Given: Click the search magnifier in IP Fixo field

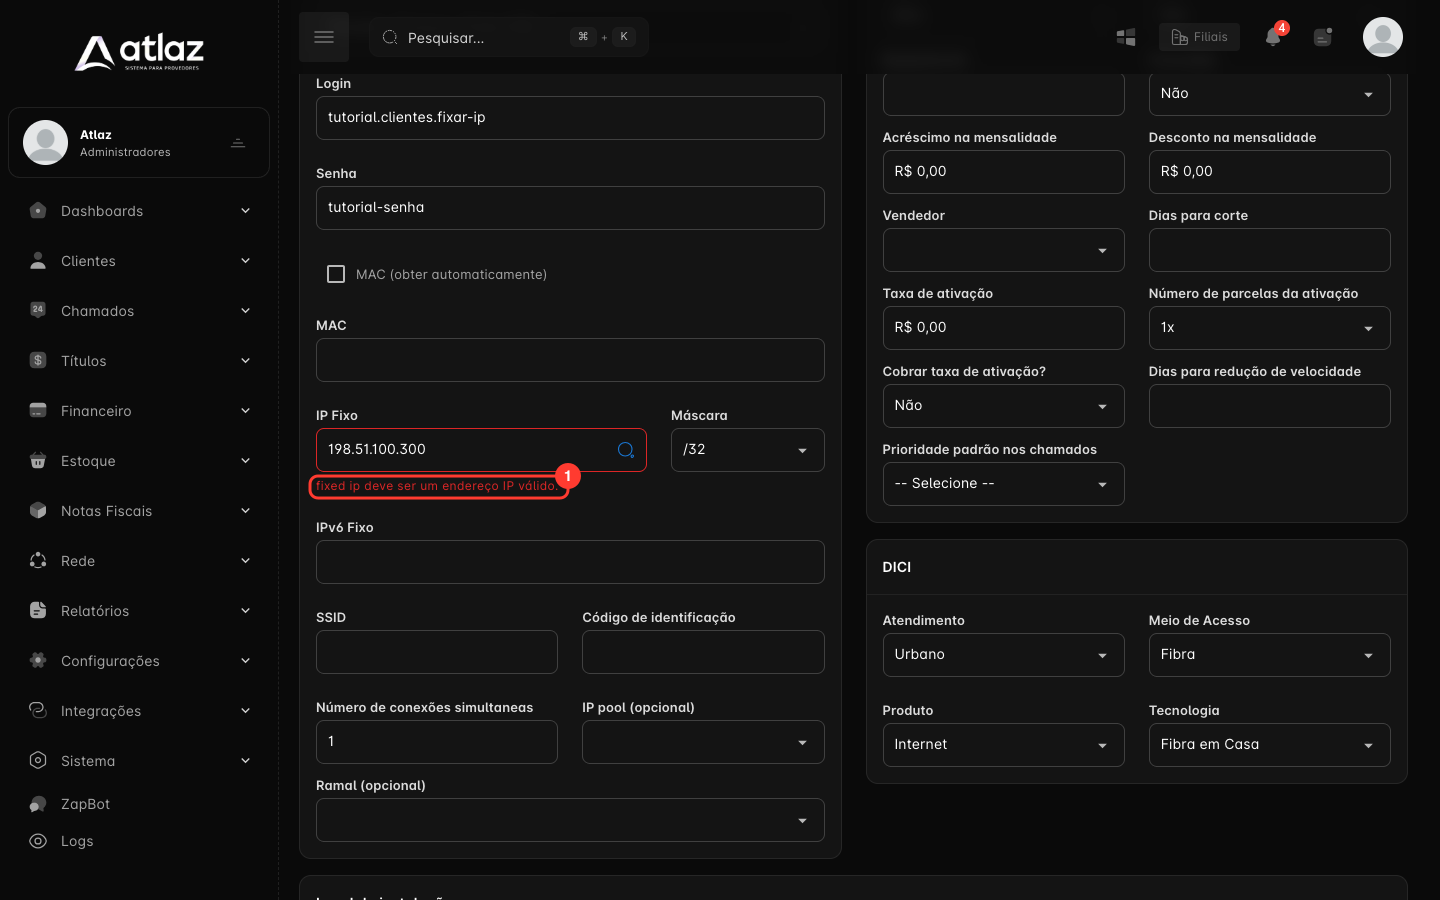Looking at the screenshot, I should (626, 450).
